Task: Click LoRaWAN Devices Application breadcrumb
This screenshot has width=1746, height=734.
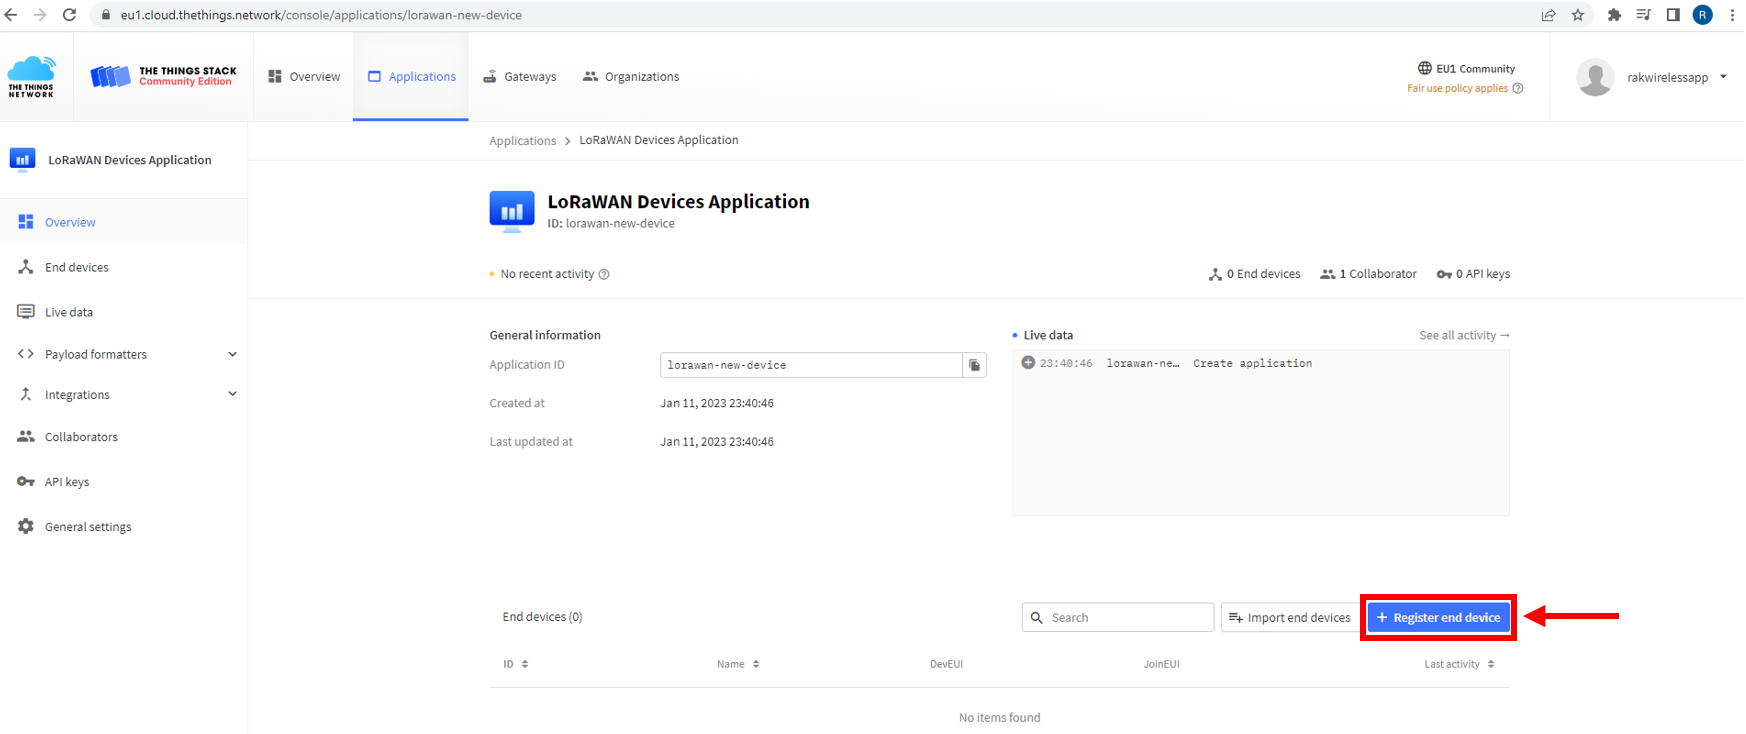Action: pyautogui.click(x=659, y=140)
